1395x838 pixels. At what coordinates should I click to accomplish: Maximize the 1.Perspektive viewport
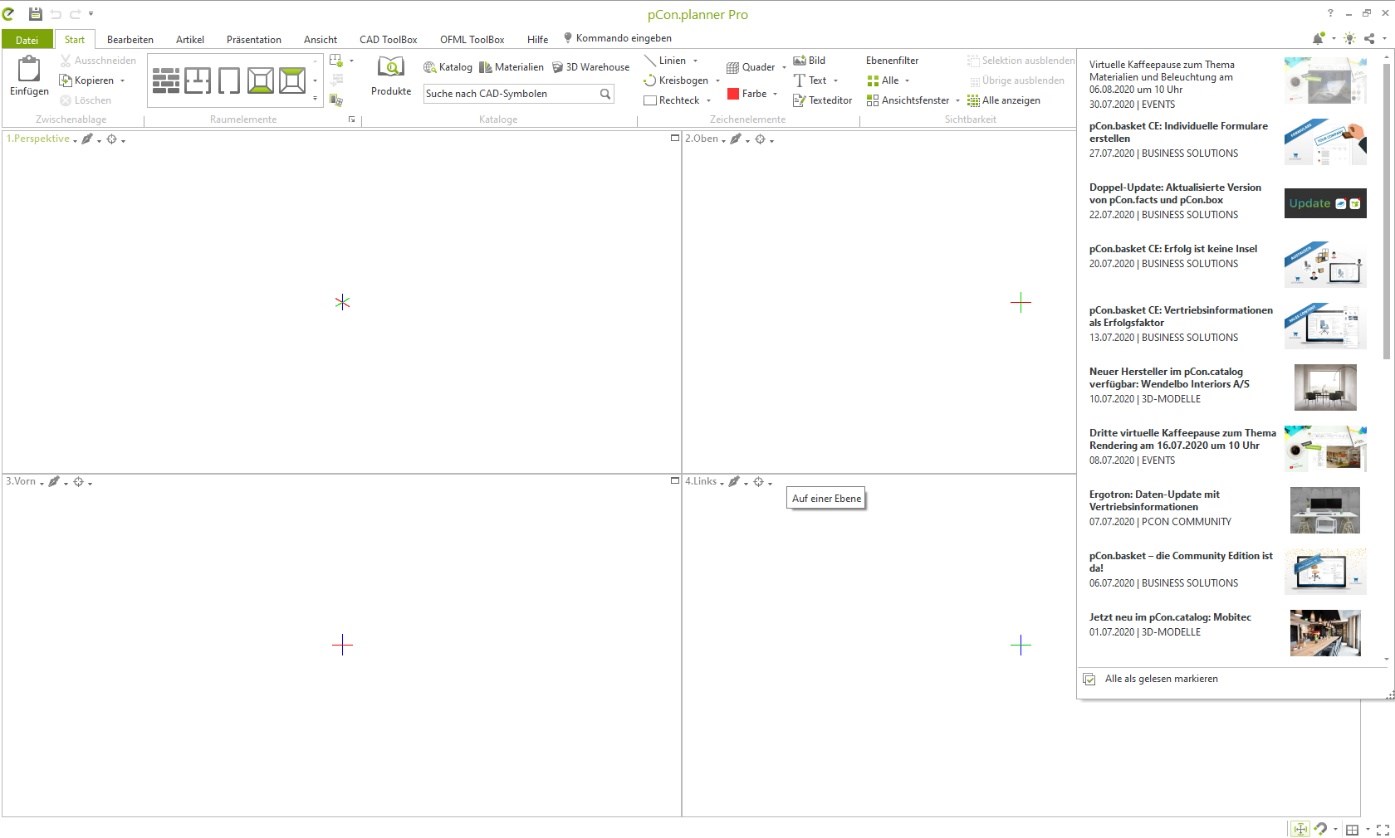(x=675, y=138)
